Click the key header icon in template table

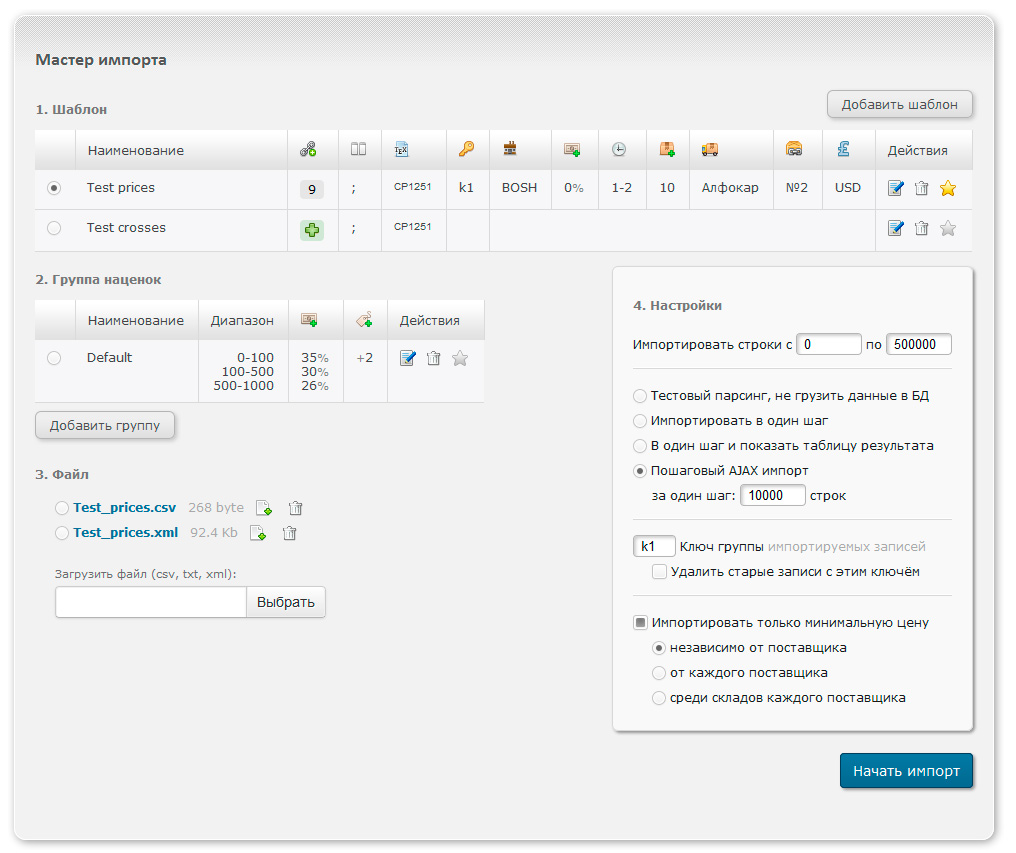click(467, 149)
